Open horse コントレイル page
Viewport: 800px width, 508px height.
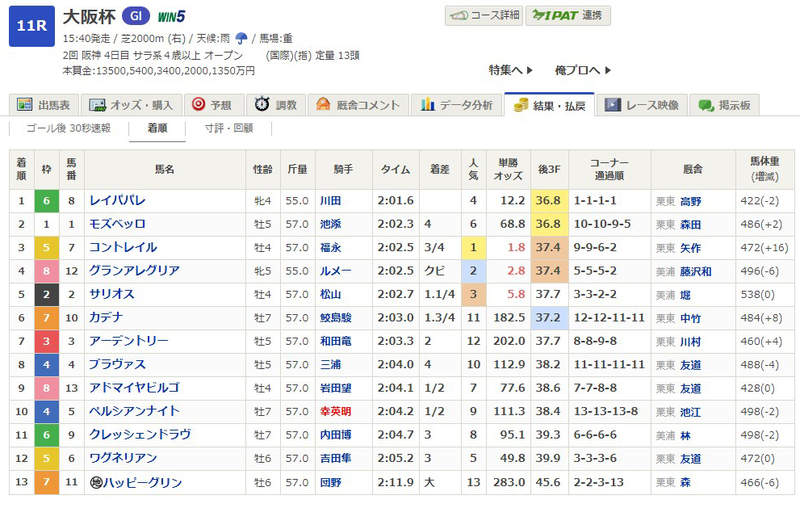pyautogui.click(x=123, y=247)
